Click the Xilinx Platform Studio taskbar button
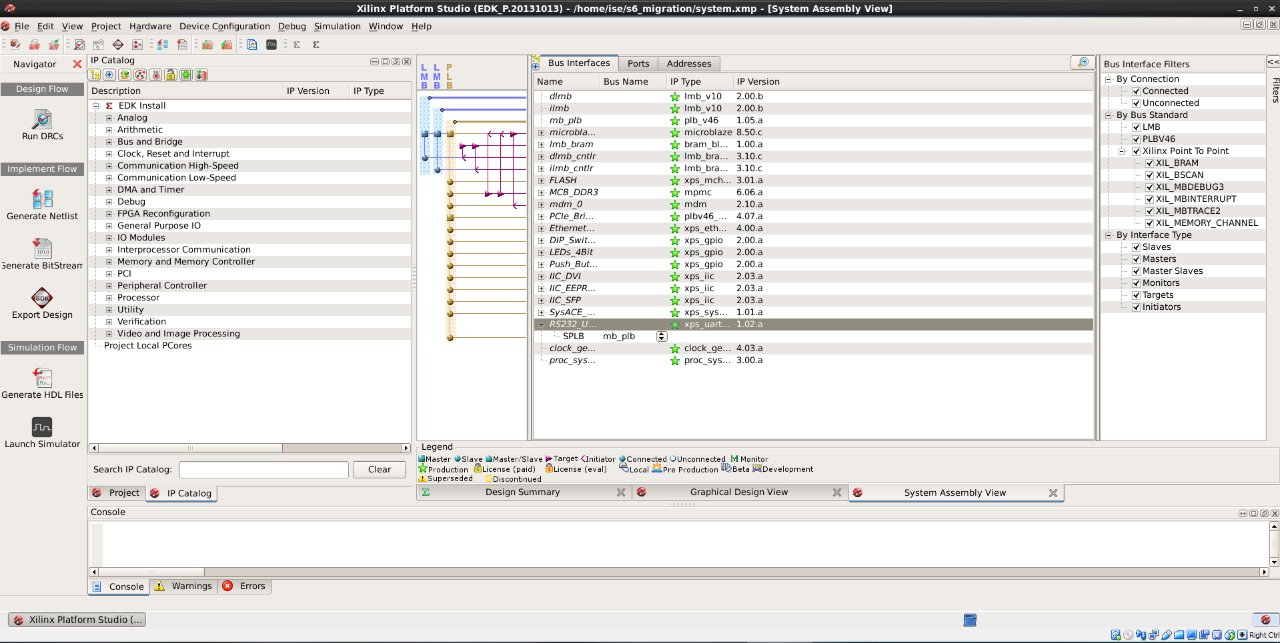The image size is (1280, 643). 77,620
